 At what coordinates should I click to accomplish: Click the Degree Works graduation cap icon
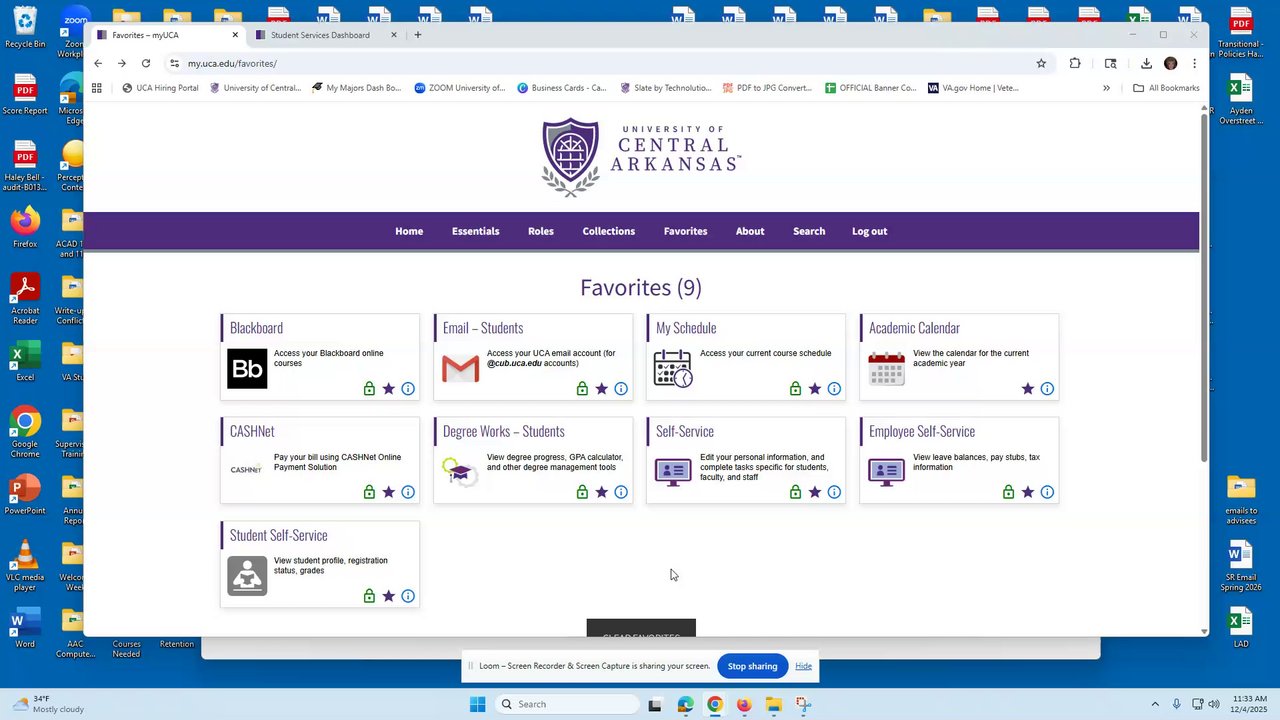point(459,471)
